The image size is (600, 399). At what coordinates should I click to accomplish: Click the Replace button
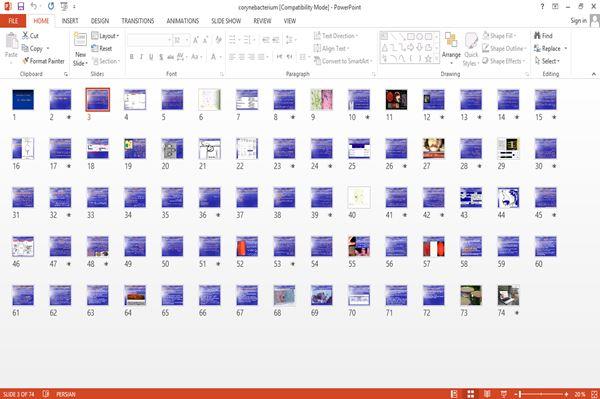point(550,48)
